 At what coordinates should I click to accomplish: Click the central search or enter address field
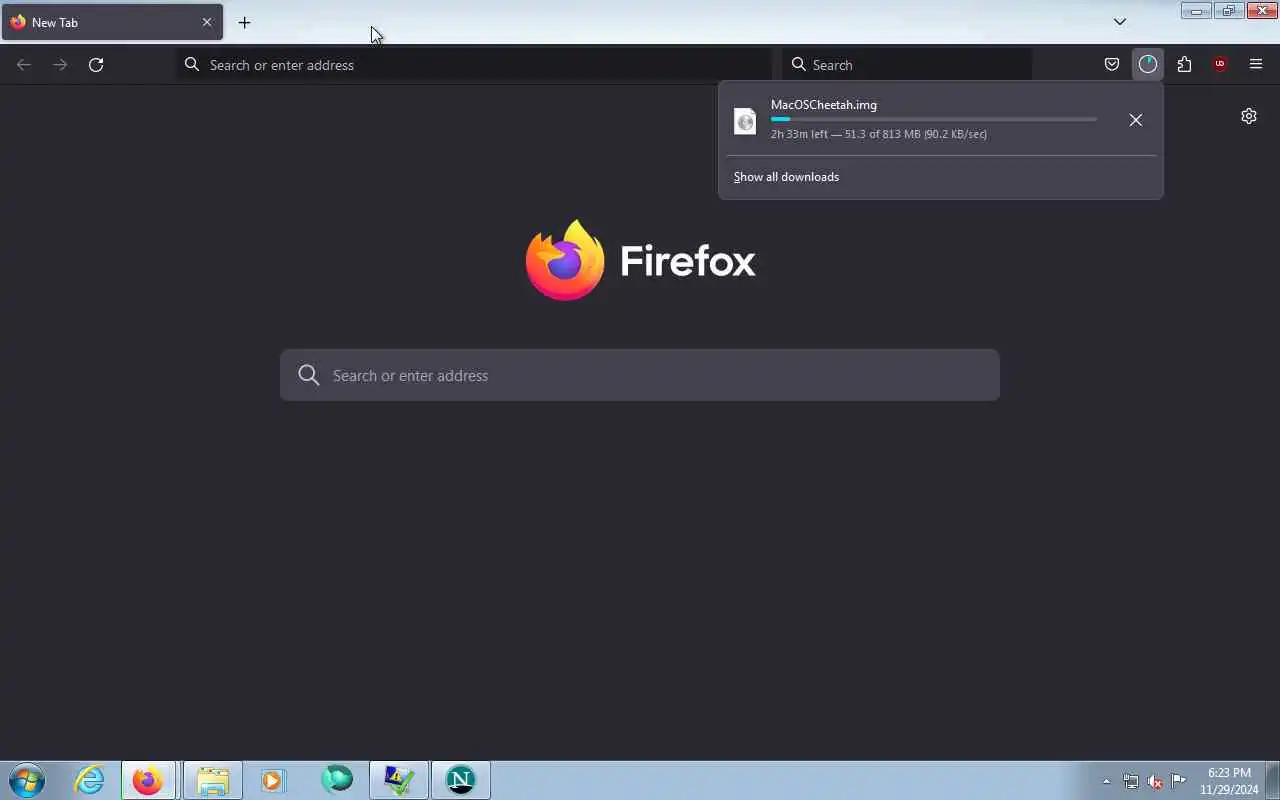640,375
